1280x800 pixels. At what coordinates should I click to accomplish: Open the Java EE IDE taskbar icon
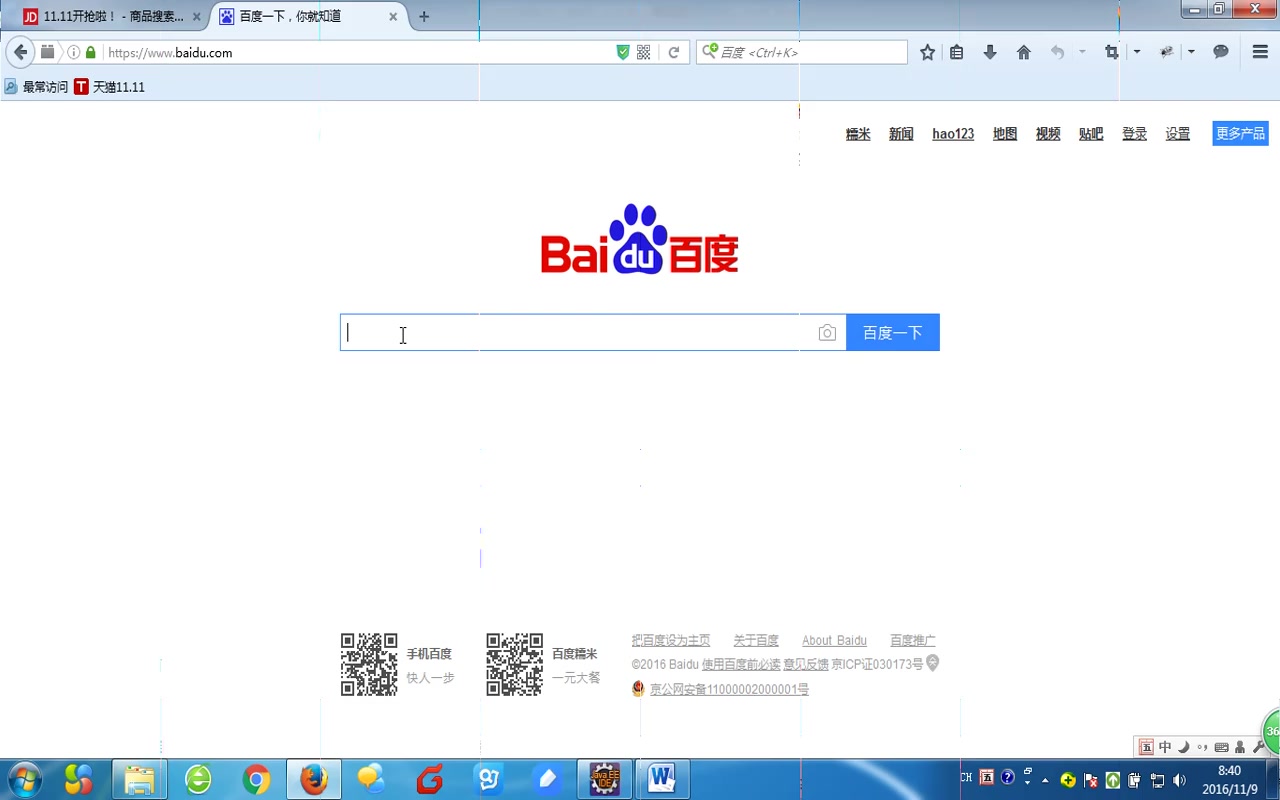pos(604,779)
